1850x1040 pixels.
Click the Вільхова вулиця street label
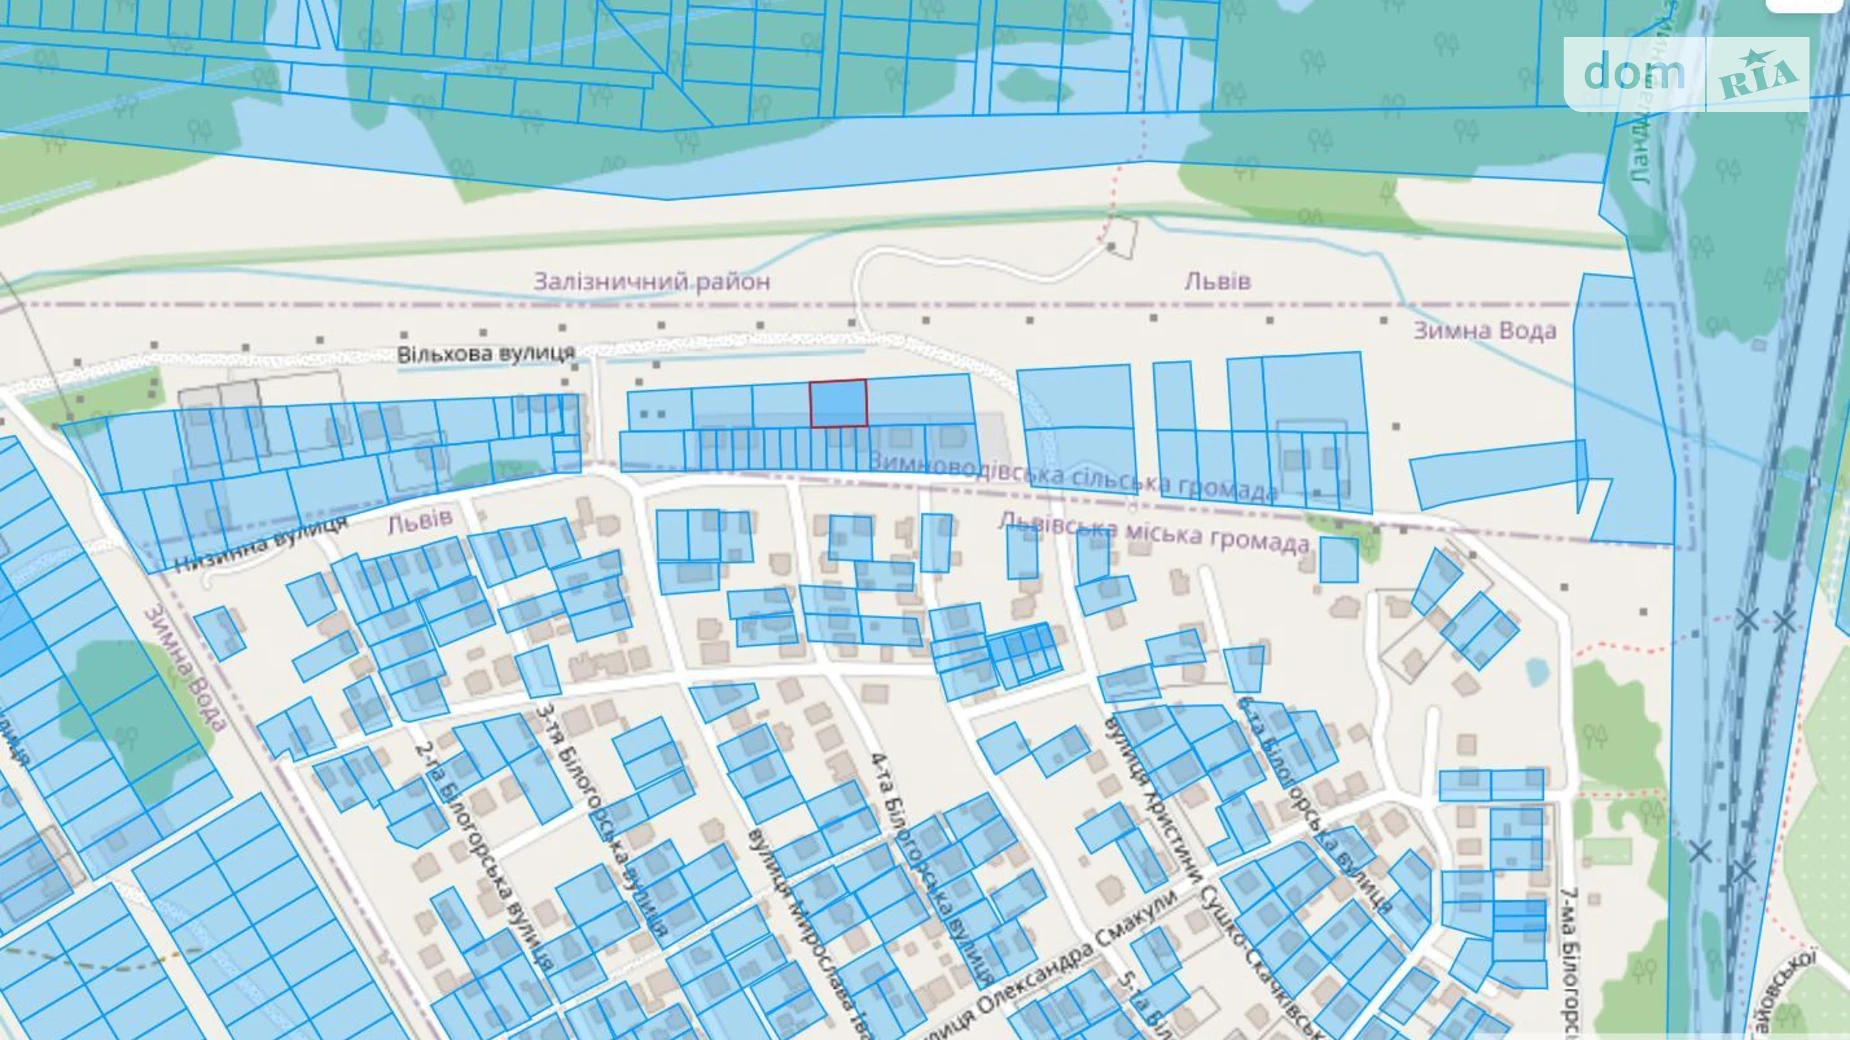486,353
